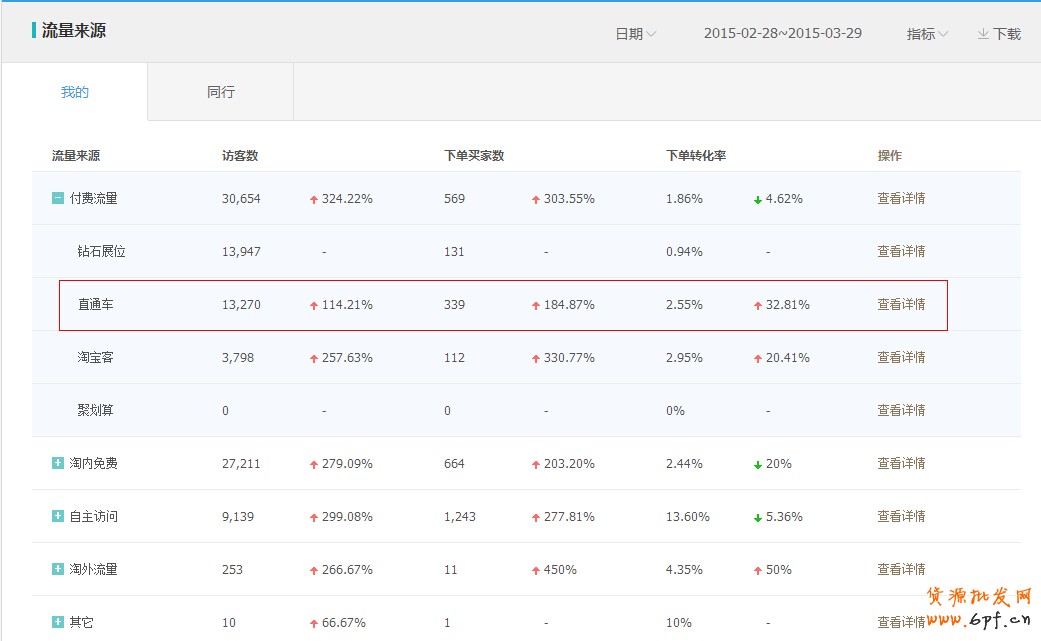Open 查看详情 for 淘宝客
Image resolution: width=1041 pixels, height=641 pixels.
pyautogui.click(x=901, y=357)
